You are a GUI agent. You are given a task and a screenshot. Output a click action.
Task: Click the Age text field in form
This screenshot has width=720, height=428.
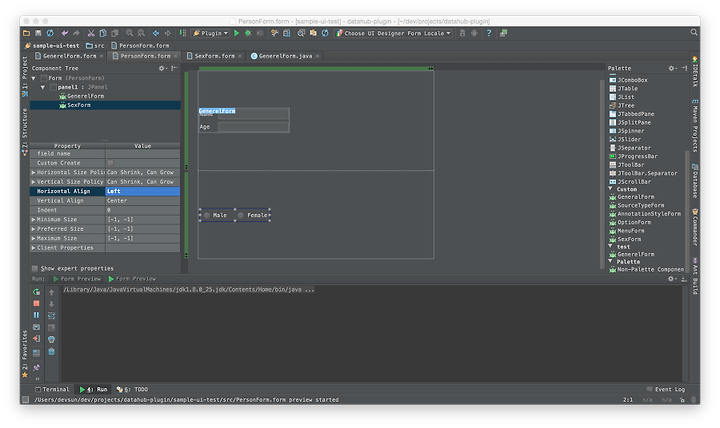tap(253, 127)
